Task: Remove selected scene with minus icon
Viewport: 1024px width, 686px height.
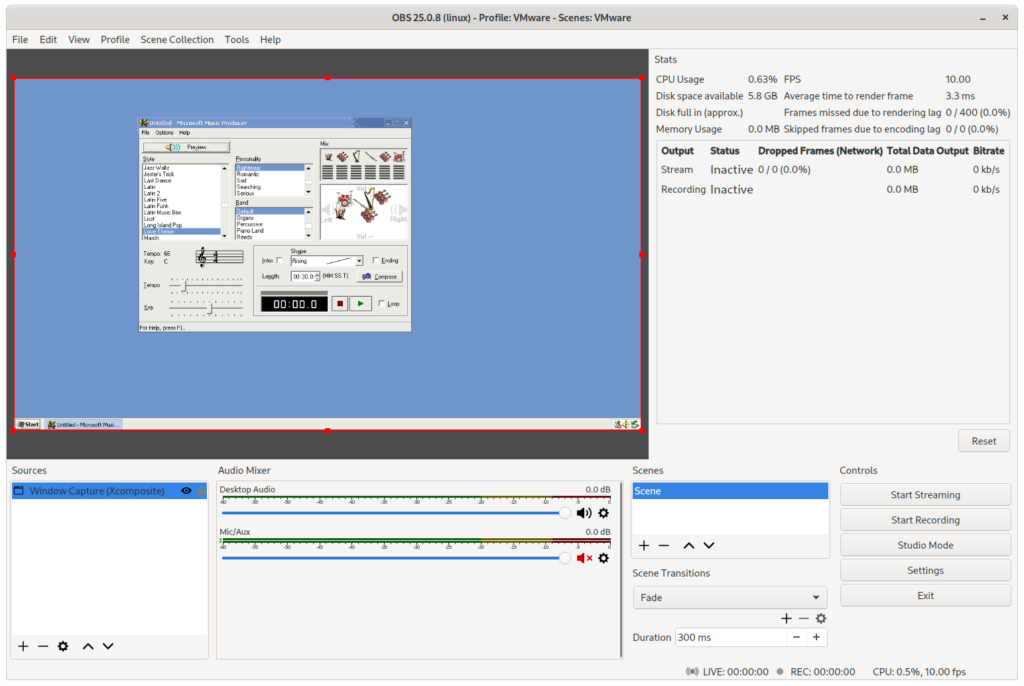Action: [x=664, y=546]
